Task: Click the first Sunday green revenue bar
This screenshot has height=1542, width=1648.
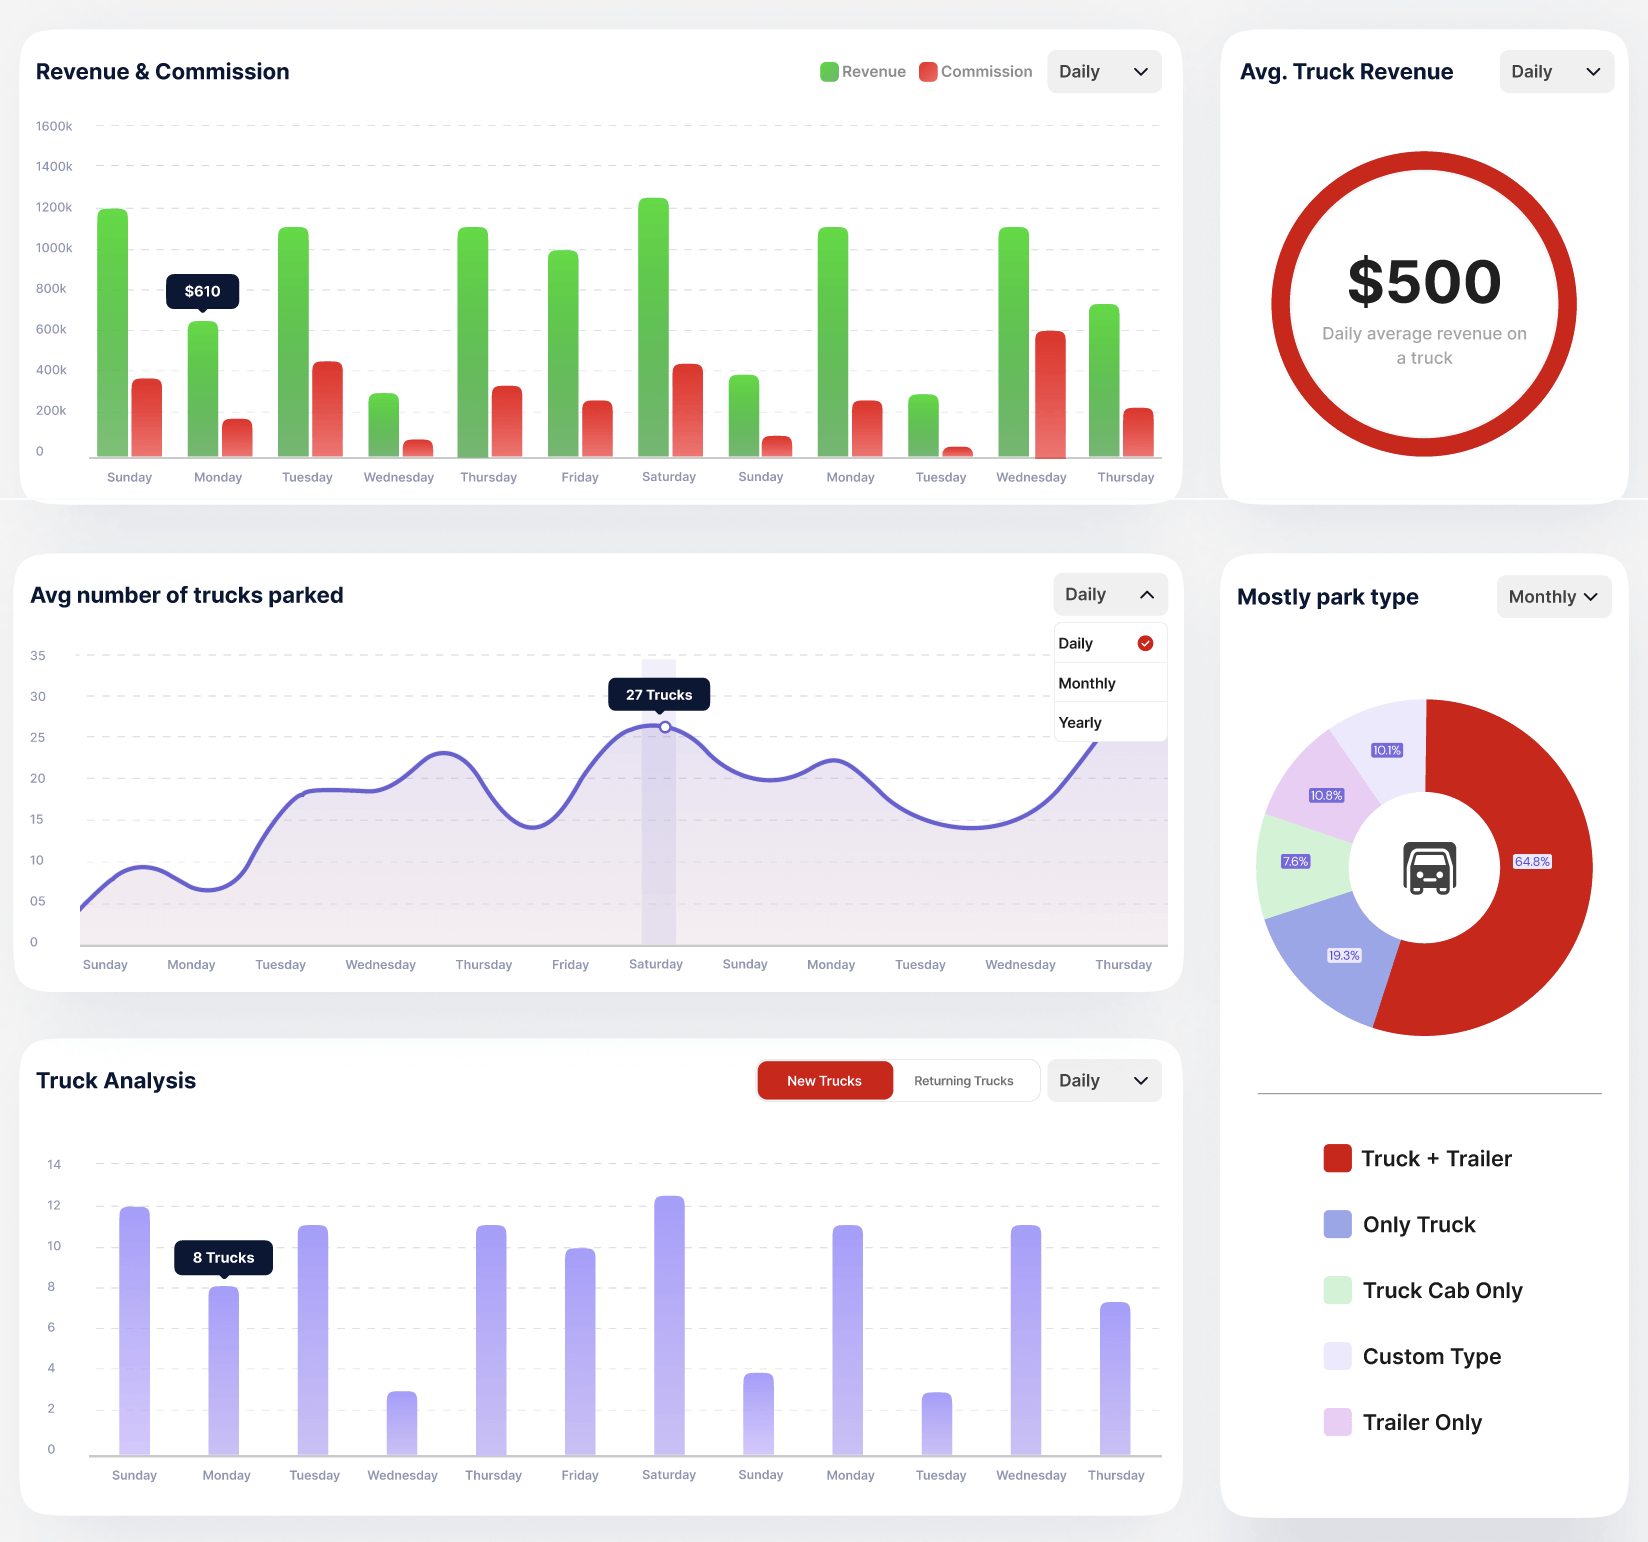Action: click(x=113, y=333)
